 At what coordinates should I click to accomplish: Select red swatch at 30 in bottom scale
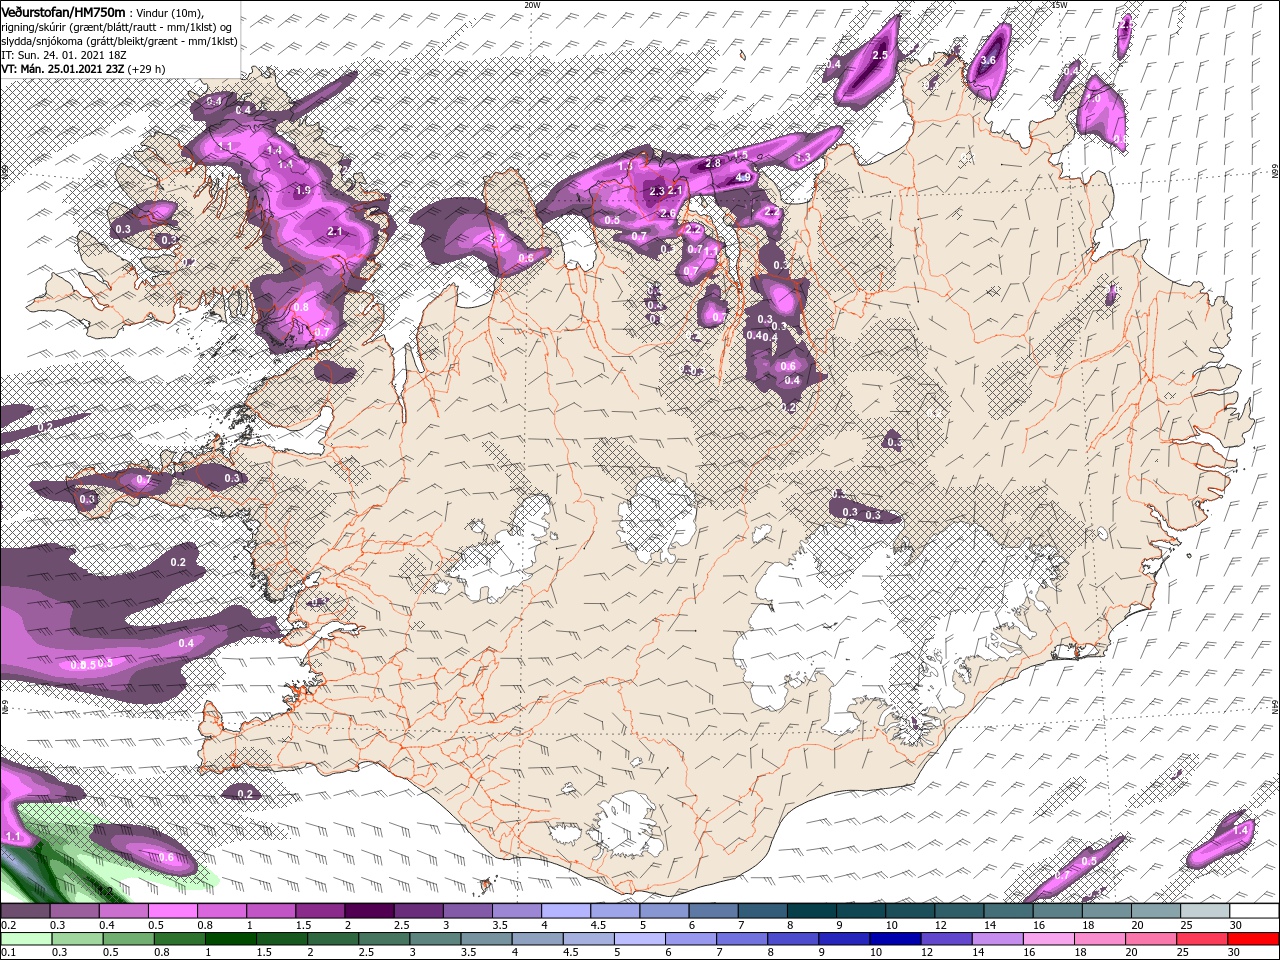point(1254,939)
